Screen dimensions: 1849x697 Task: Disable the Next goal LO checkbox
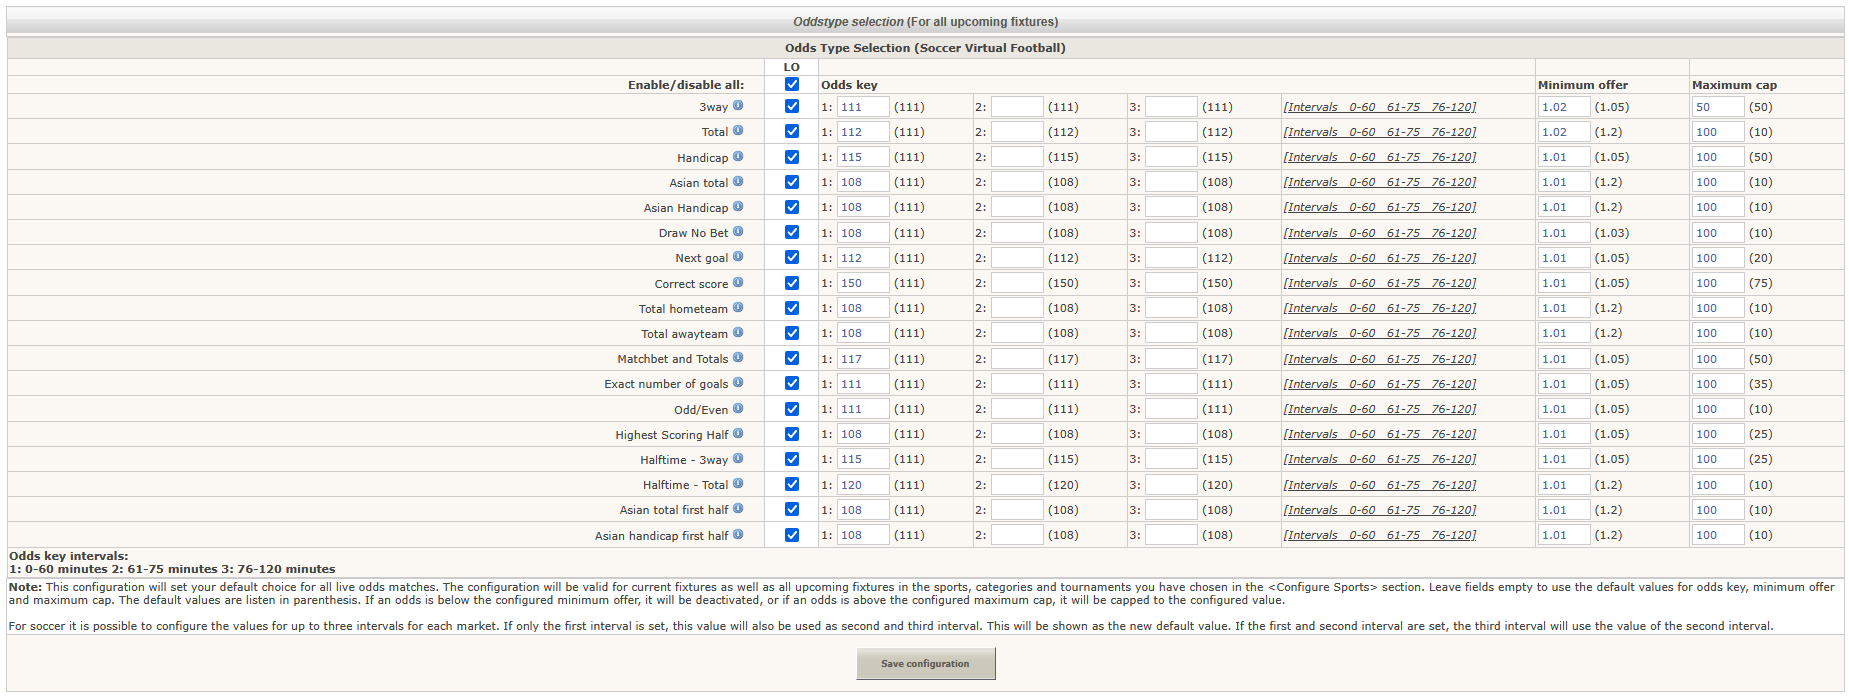(x=792, y=258)
